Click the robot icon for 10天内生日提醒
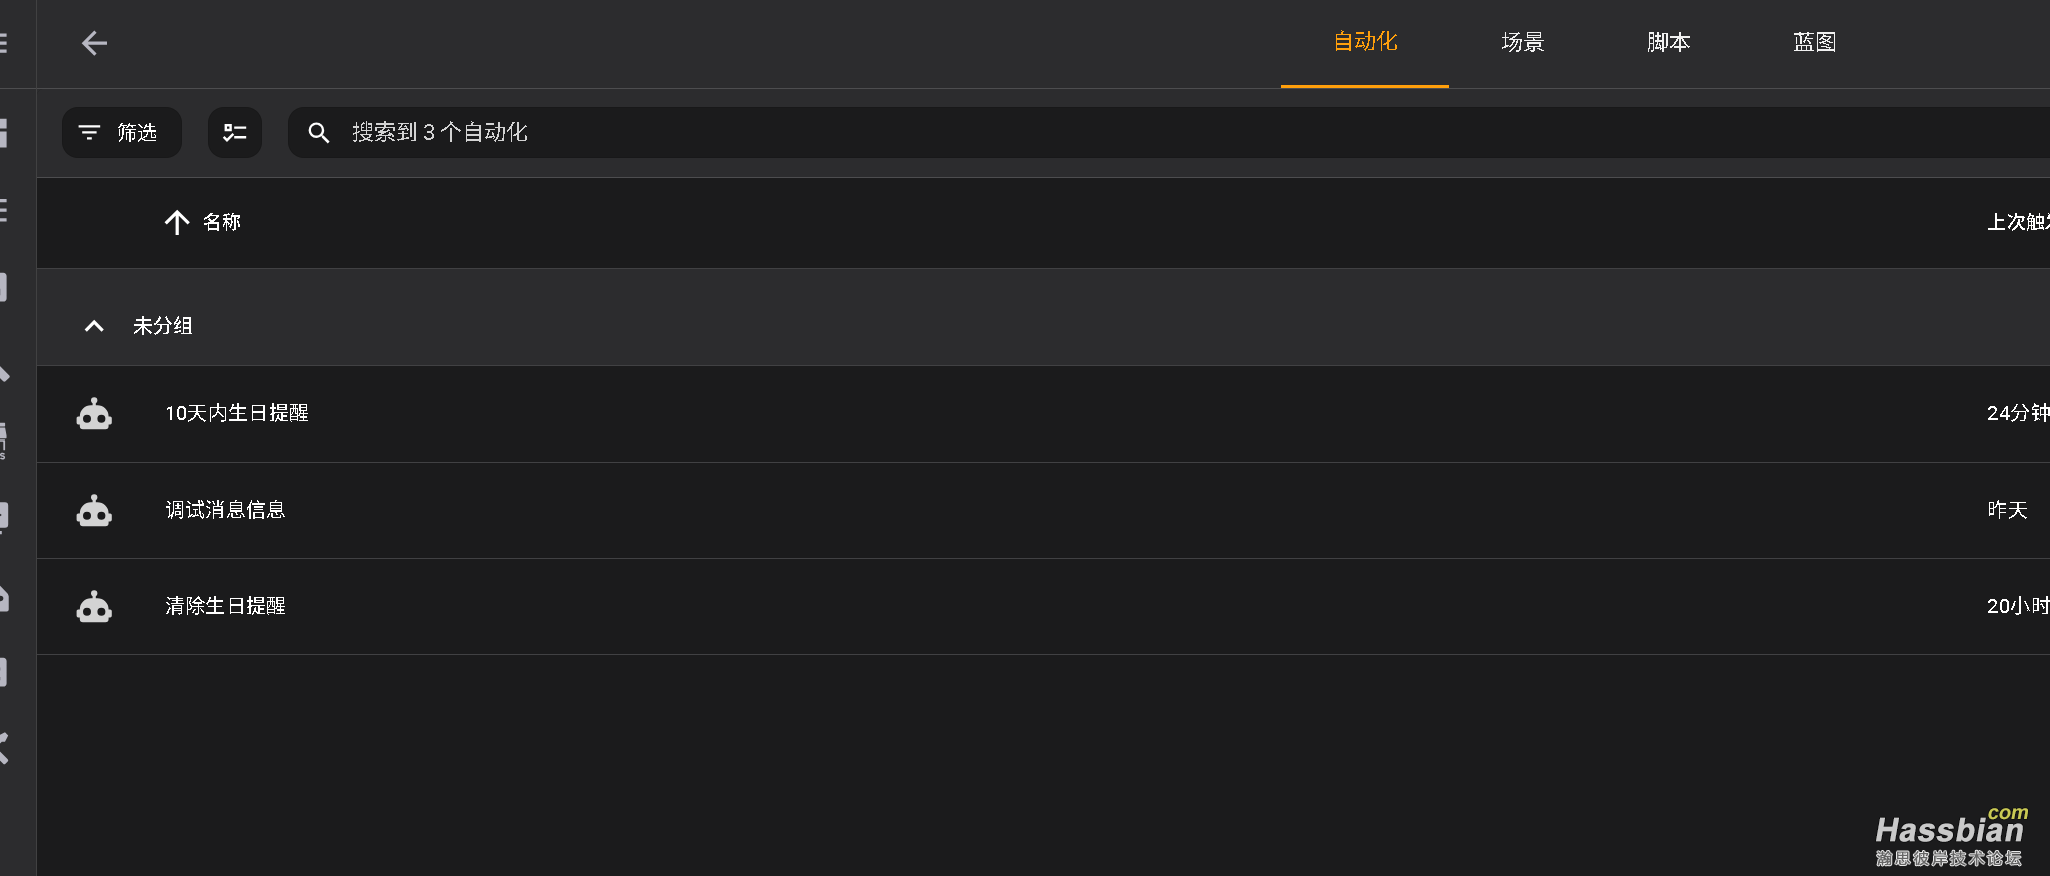Screen dimensions: 2050x876 click(x=94, y=413)
